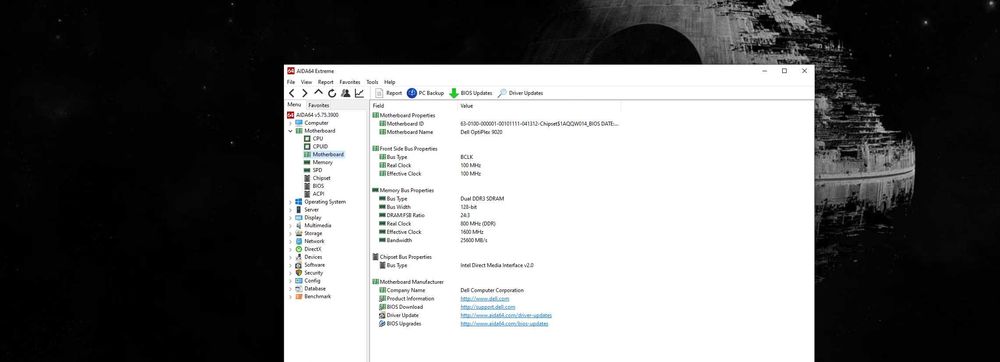The height and width of the screenshot is (362, 1000).
Task: Select the Chipset item in the tree
Action: point(321,178)
